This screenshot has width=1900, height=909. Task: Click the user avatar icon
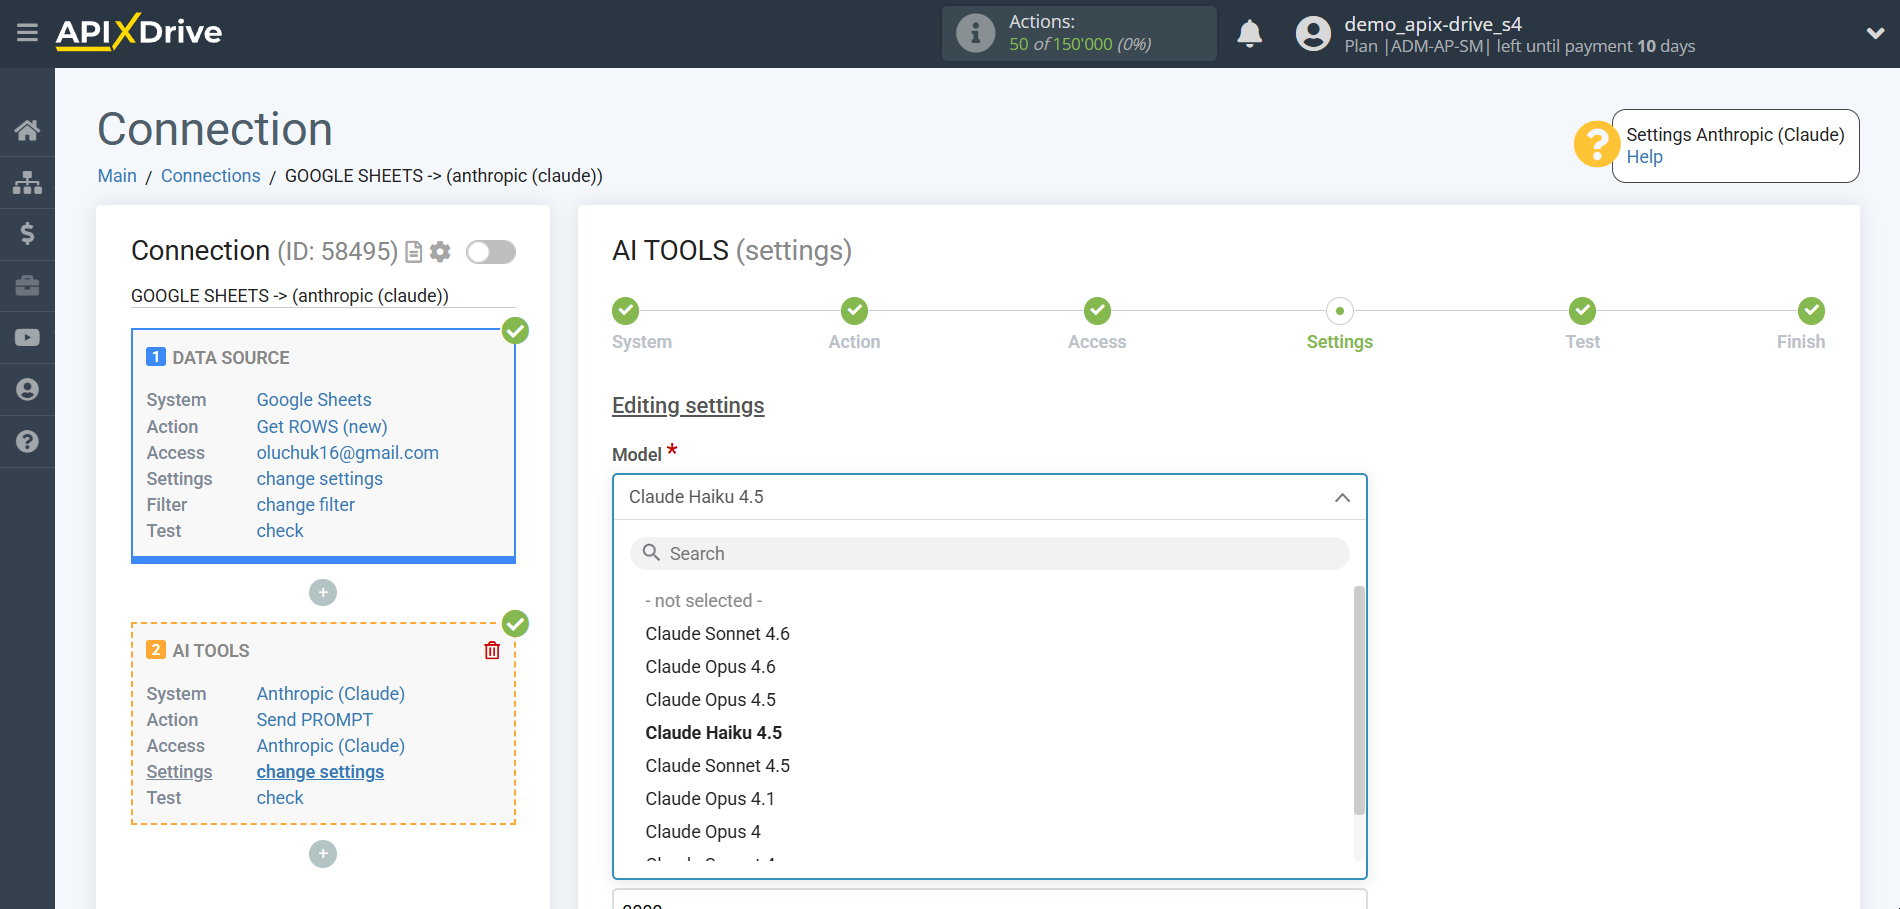tap(1313, 33)
